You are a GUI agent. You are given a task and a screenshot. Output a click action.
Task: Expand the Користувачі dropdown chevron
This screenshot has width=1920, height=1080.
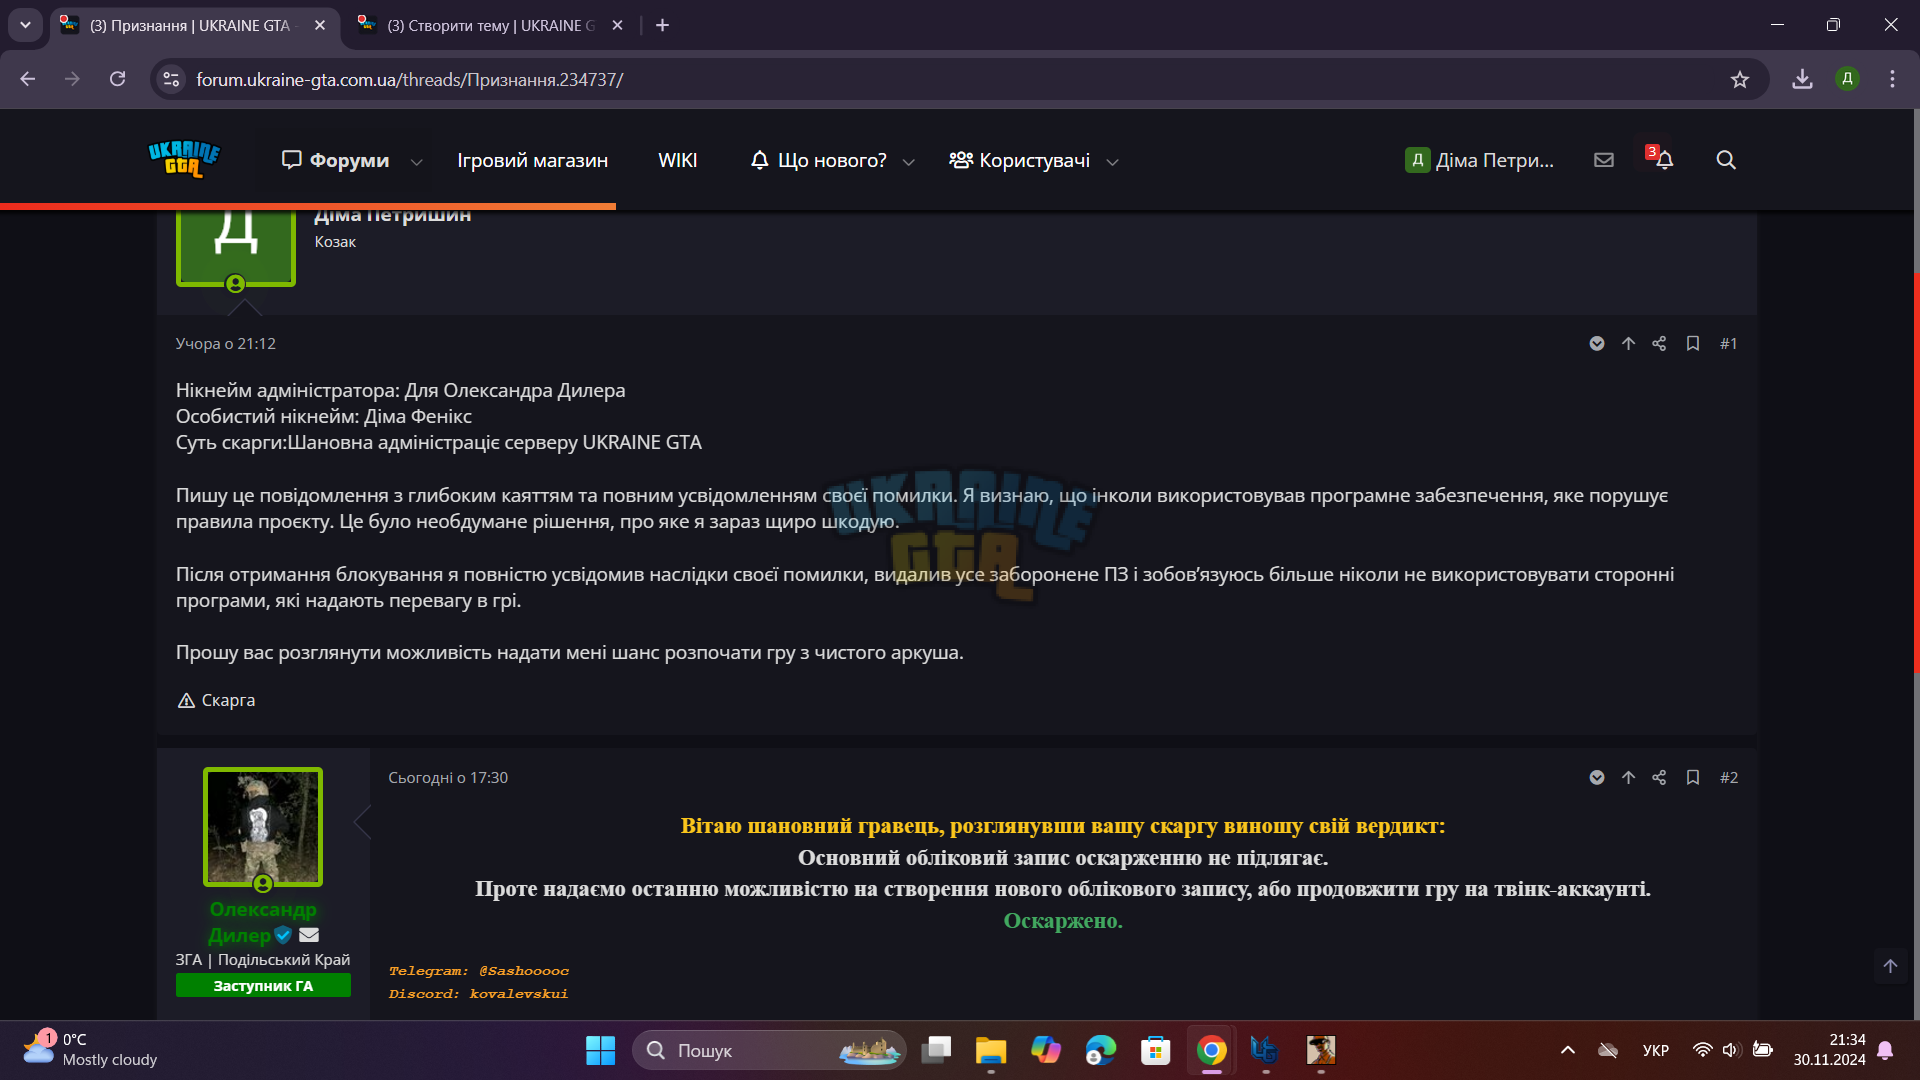click(x=1112, y=161)
